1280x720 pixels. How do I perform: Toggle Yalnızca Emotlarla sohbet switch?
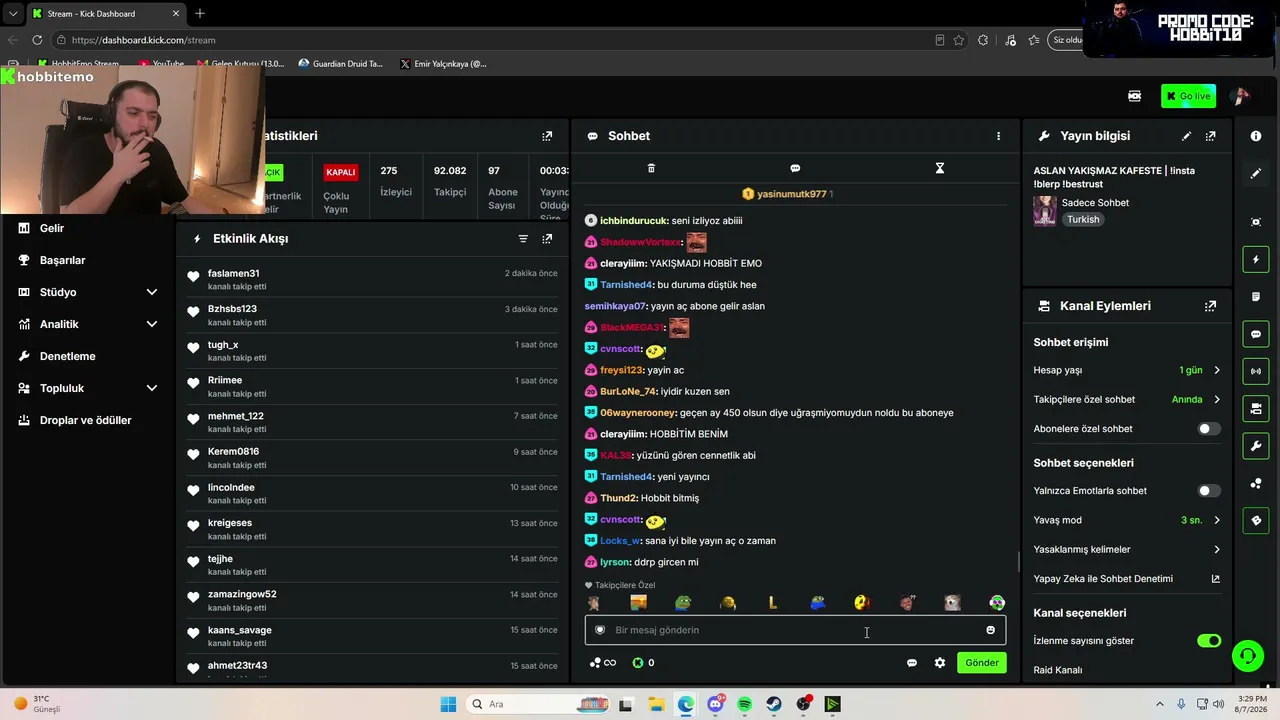pyautogui.click(x=1209, y=491)
